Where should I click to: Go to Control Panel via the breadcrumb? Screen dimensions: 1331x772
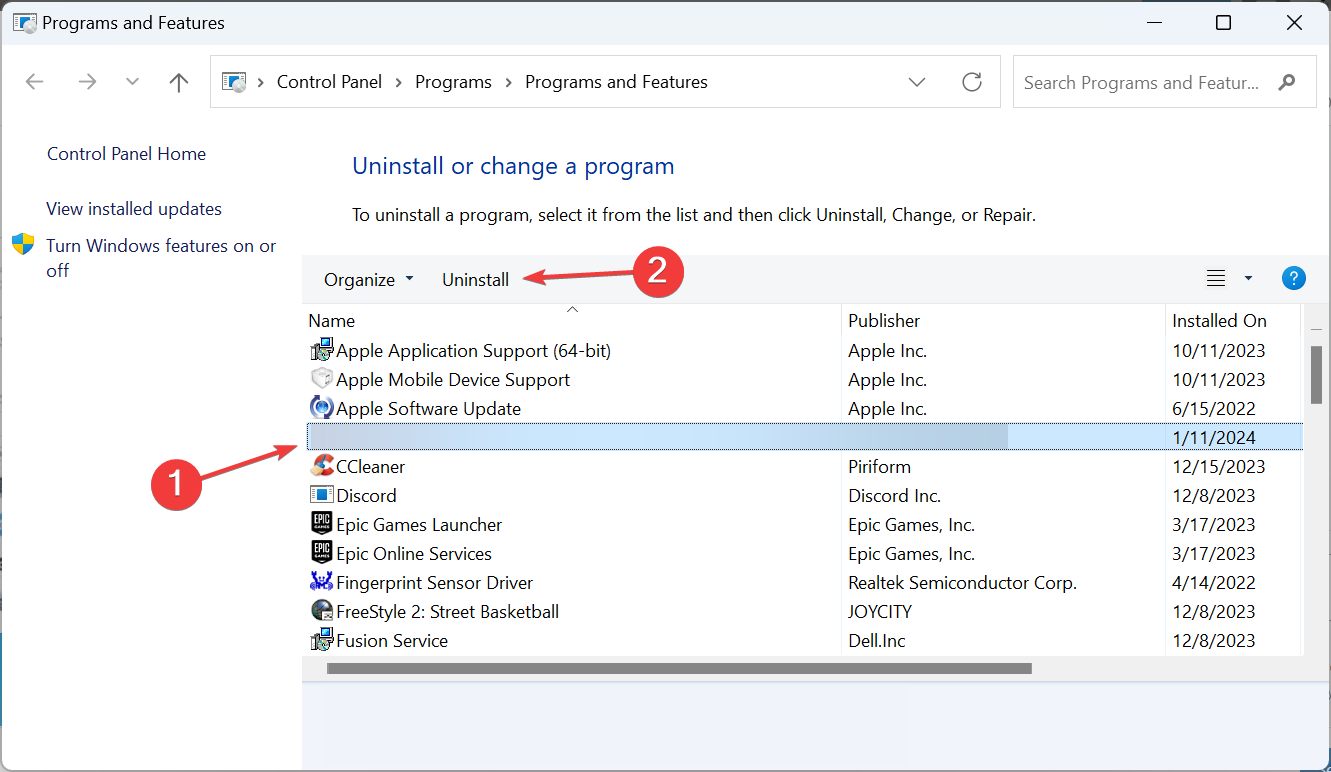(x=329, y=81)
